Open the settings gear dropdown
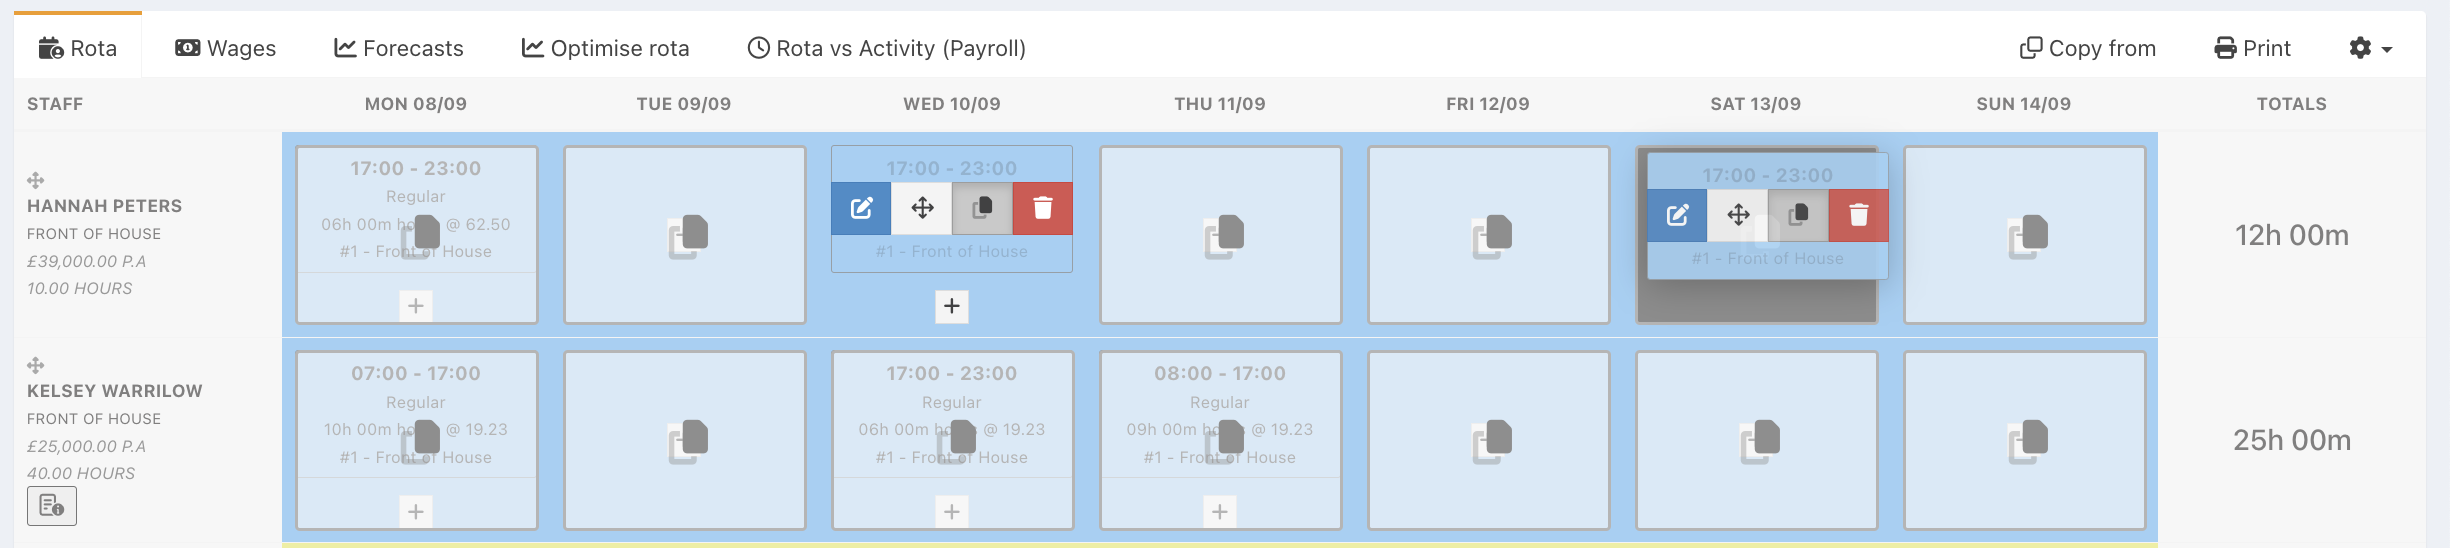Image resolution: width=2450 pixels, height=548 pixels. [x=2369, y=48]
